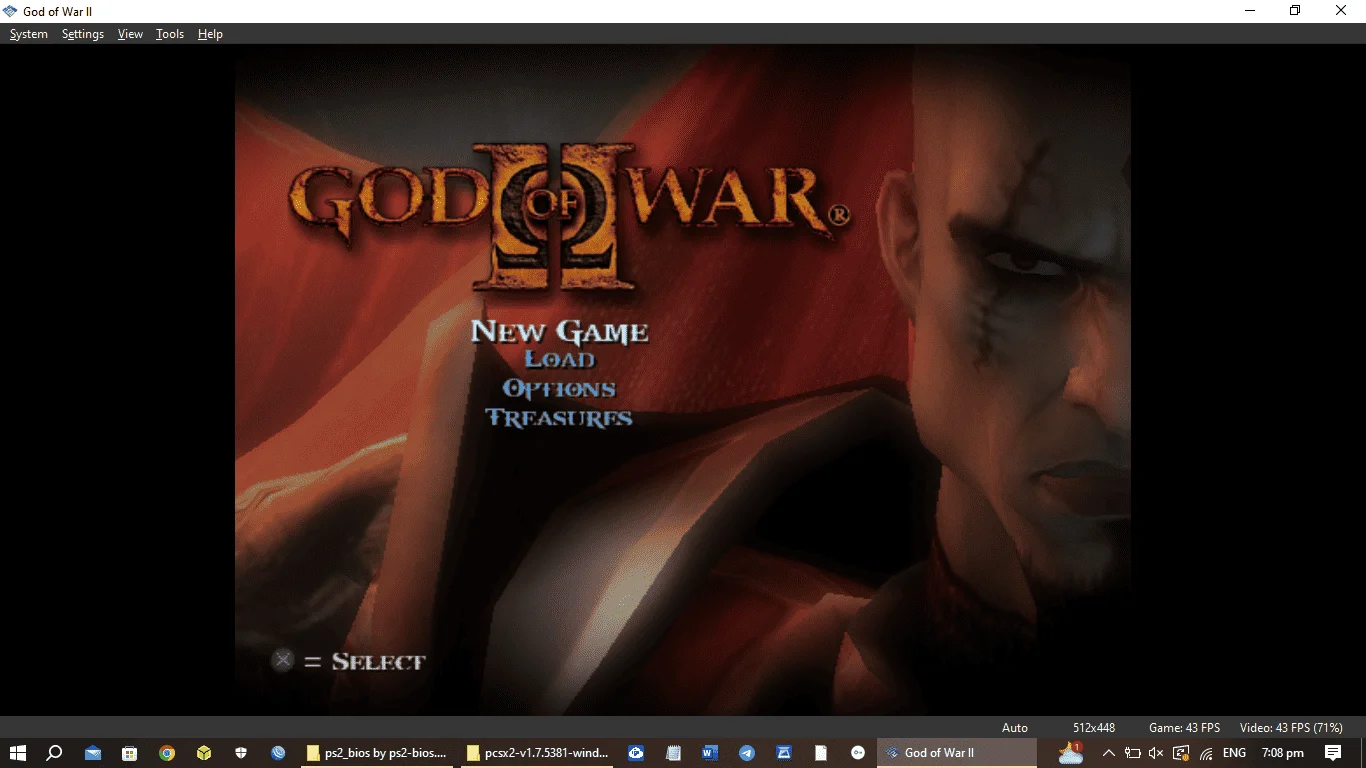This screenshot has width=1366, height=768.
Task: Open the View menu
Action: 130,34
